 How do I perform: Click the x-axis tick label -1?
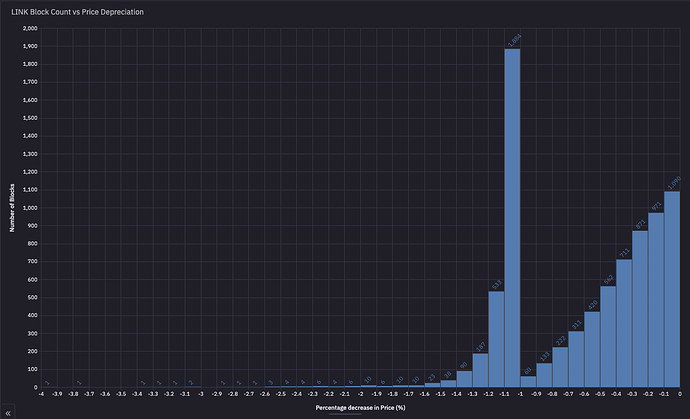[520, 394]
